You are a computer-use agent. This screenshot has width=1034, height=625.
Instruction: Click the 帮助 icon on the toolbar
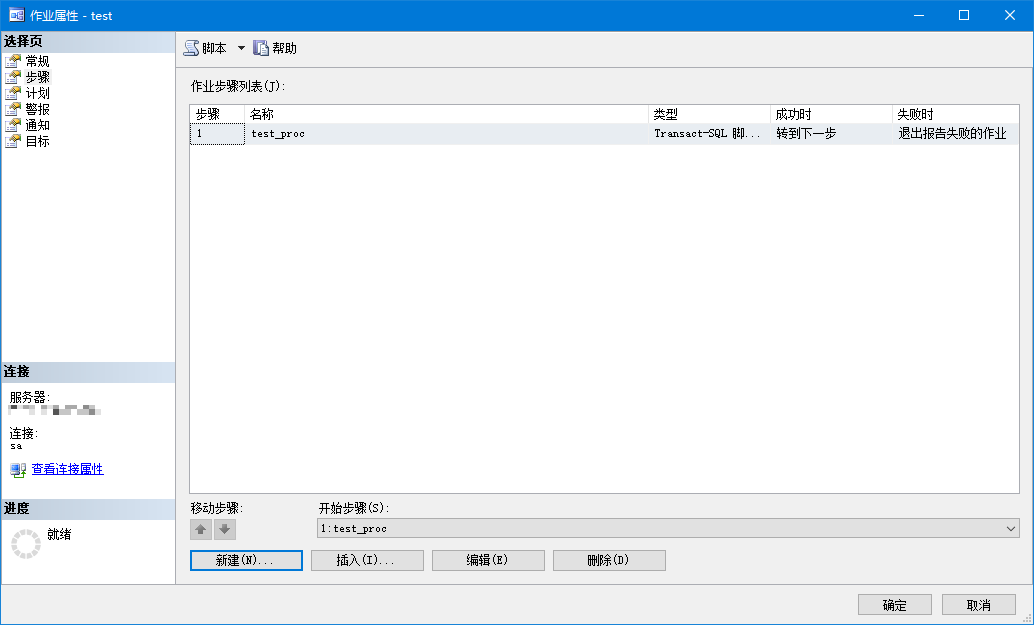pyautogui.click(x=261, y=46)
